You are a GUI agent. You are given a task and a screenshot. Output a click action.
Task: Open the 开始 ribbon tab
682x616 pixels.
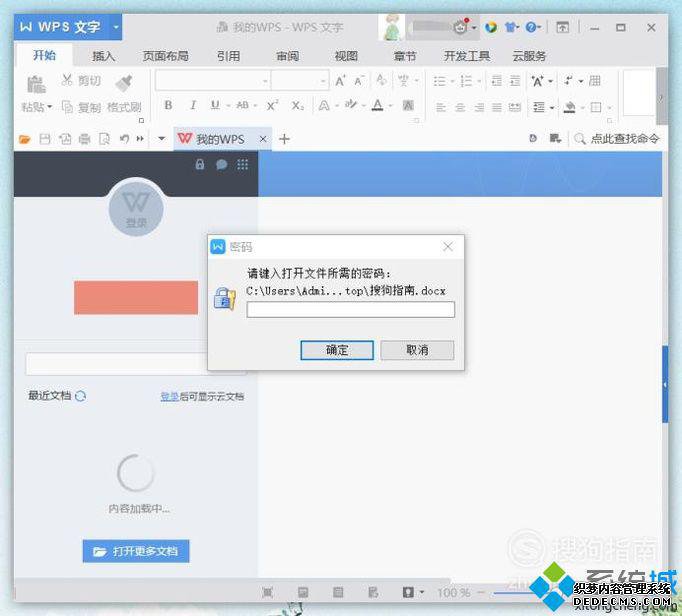click(44, 55)
